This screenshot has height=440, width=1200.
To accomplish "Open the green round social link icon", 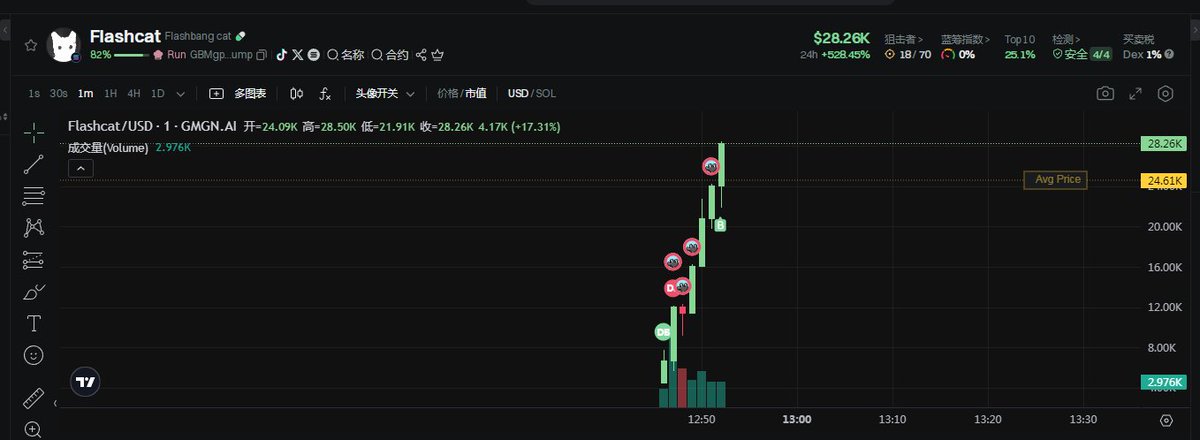I will tap(313, 54).
